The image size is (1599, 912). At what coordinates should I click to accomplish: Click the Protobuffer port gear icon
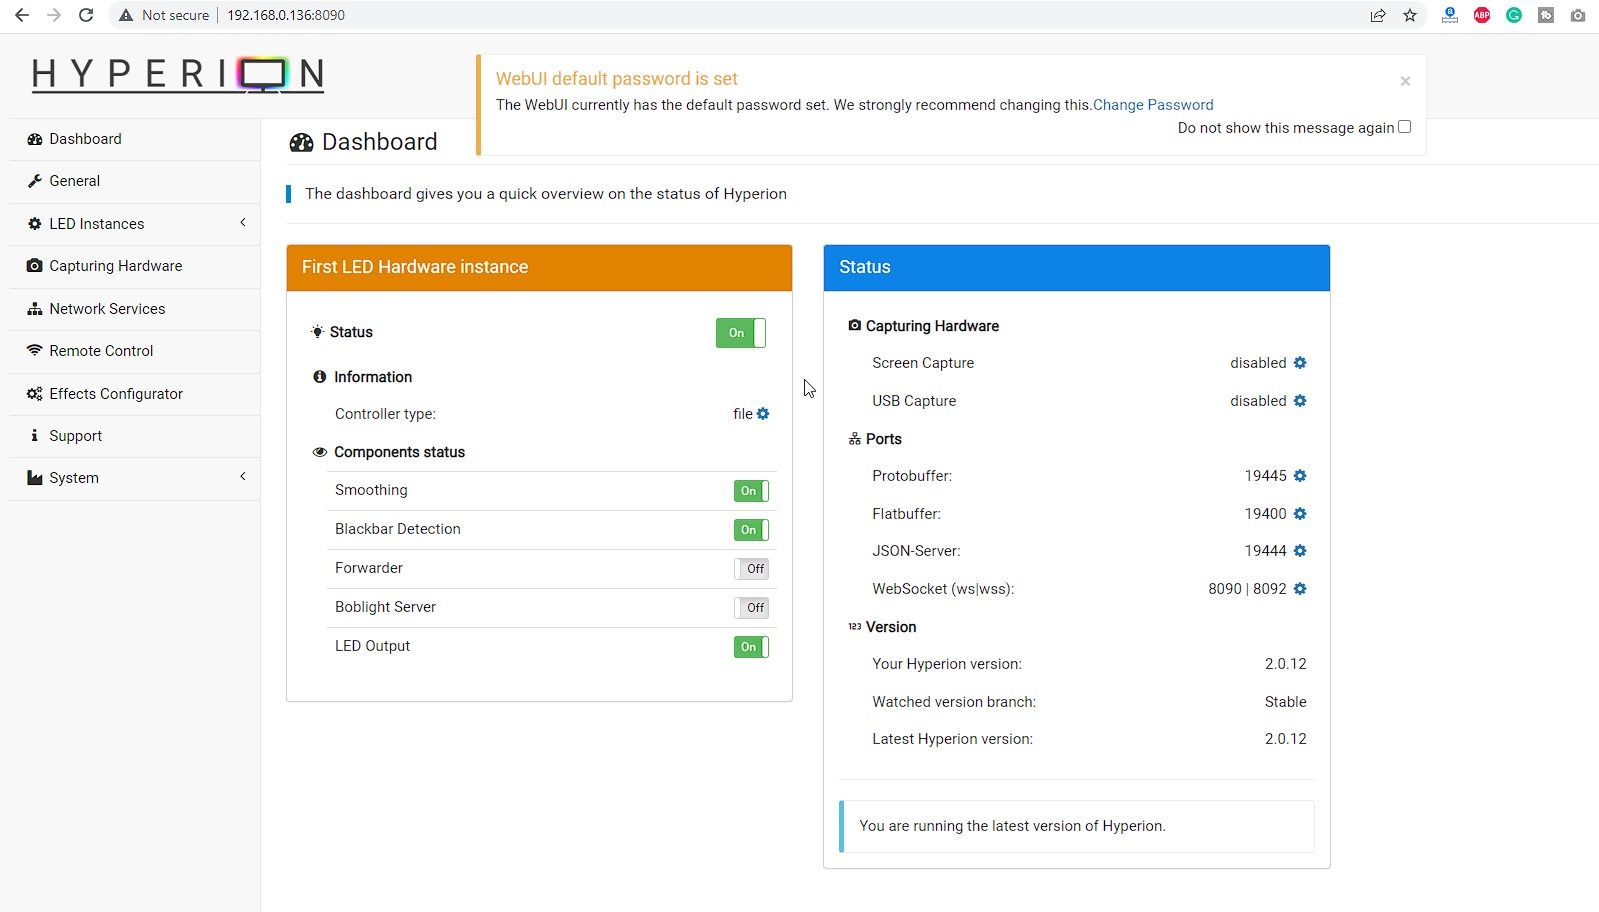click(1300, 476)
